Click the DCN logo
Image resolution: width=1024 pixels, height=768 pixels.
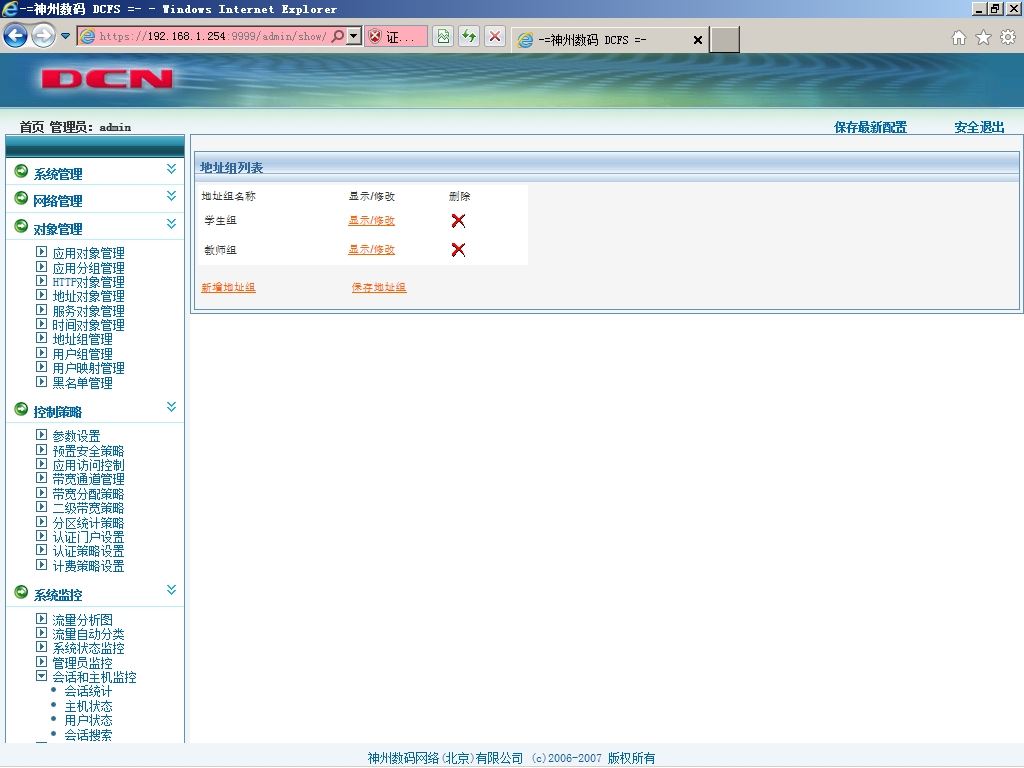106,79
